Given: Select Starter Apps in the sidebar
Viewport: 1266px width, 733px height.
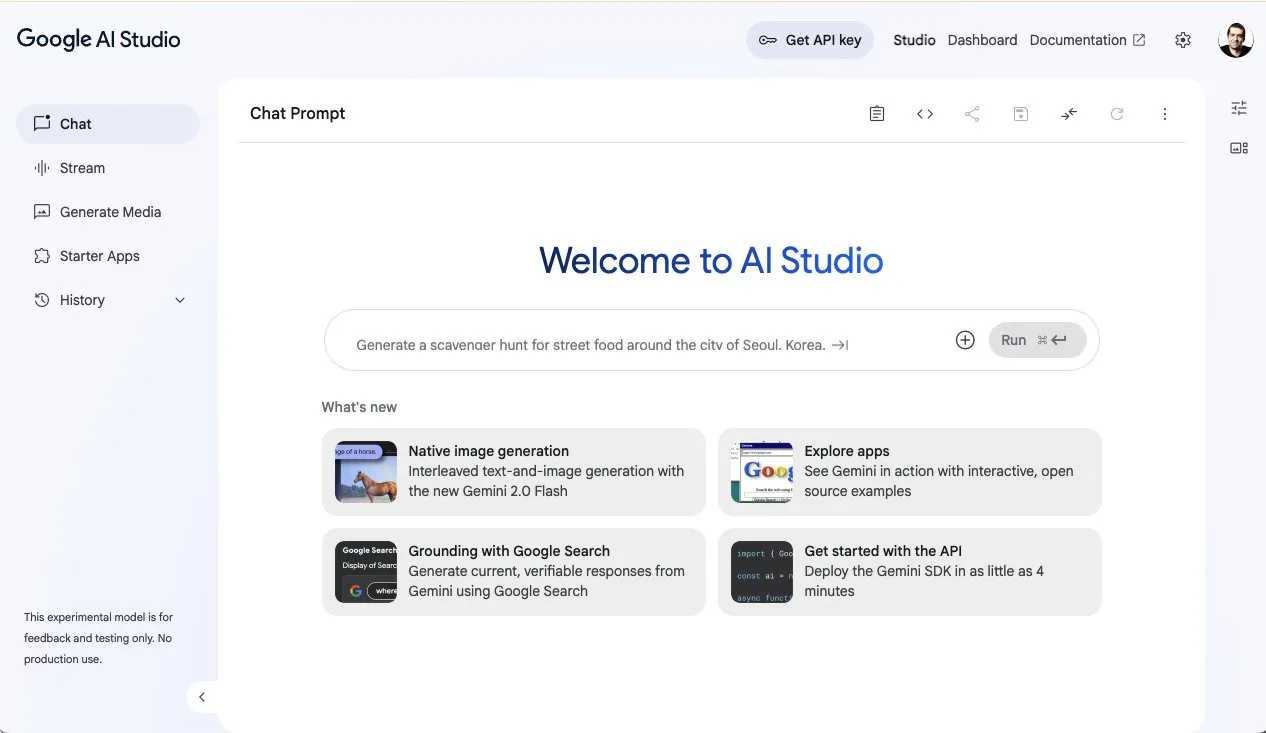Looking at the screenshot, I should tap(108, 256).
